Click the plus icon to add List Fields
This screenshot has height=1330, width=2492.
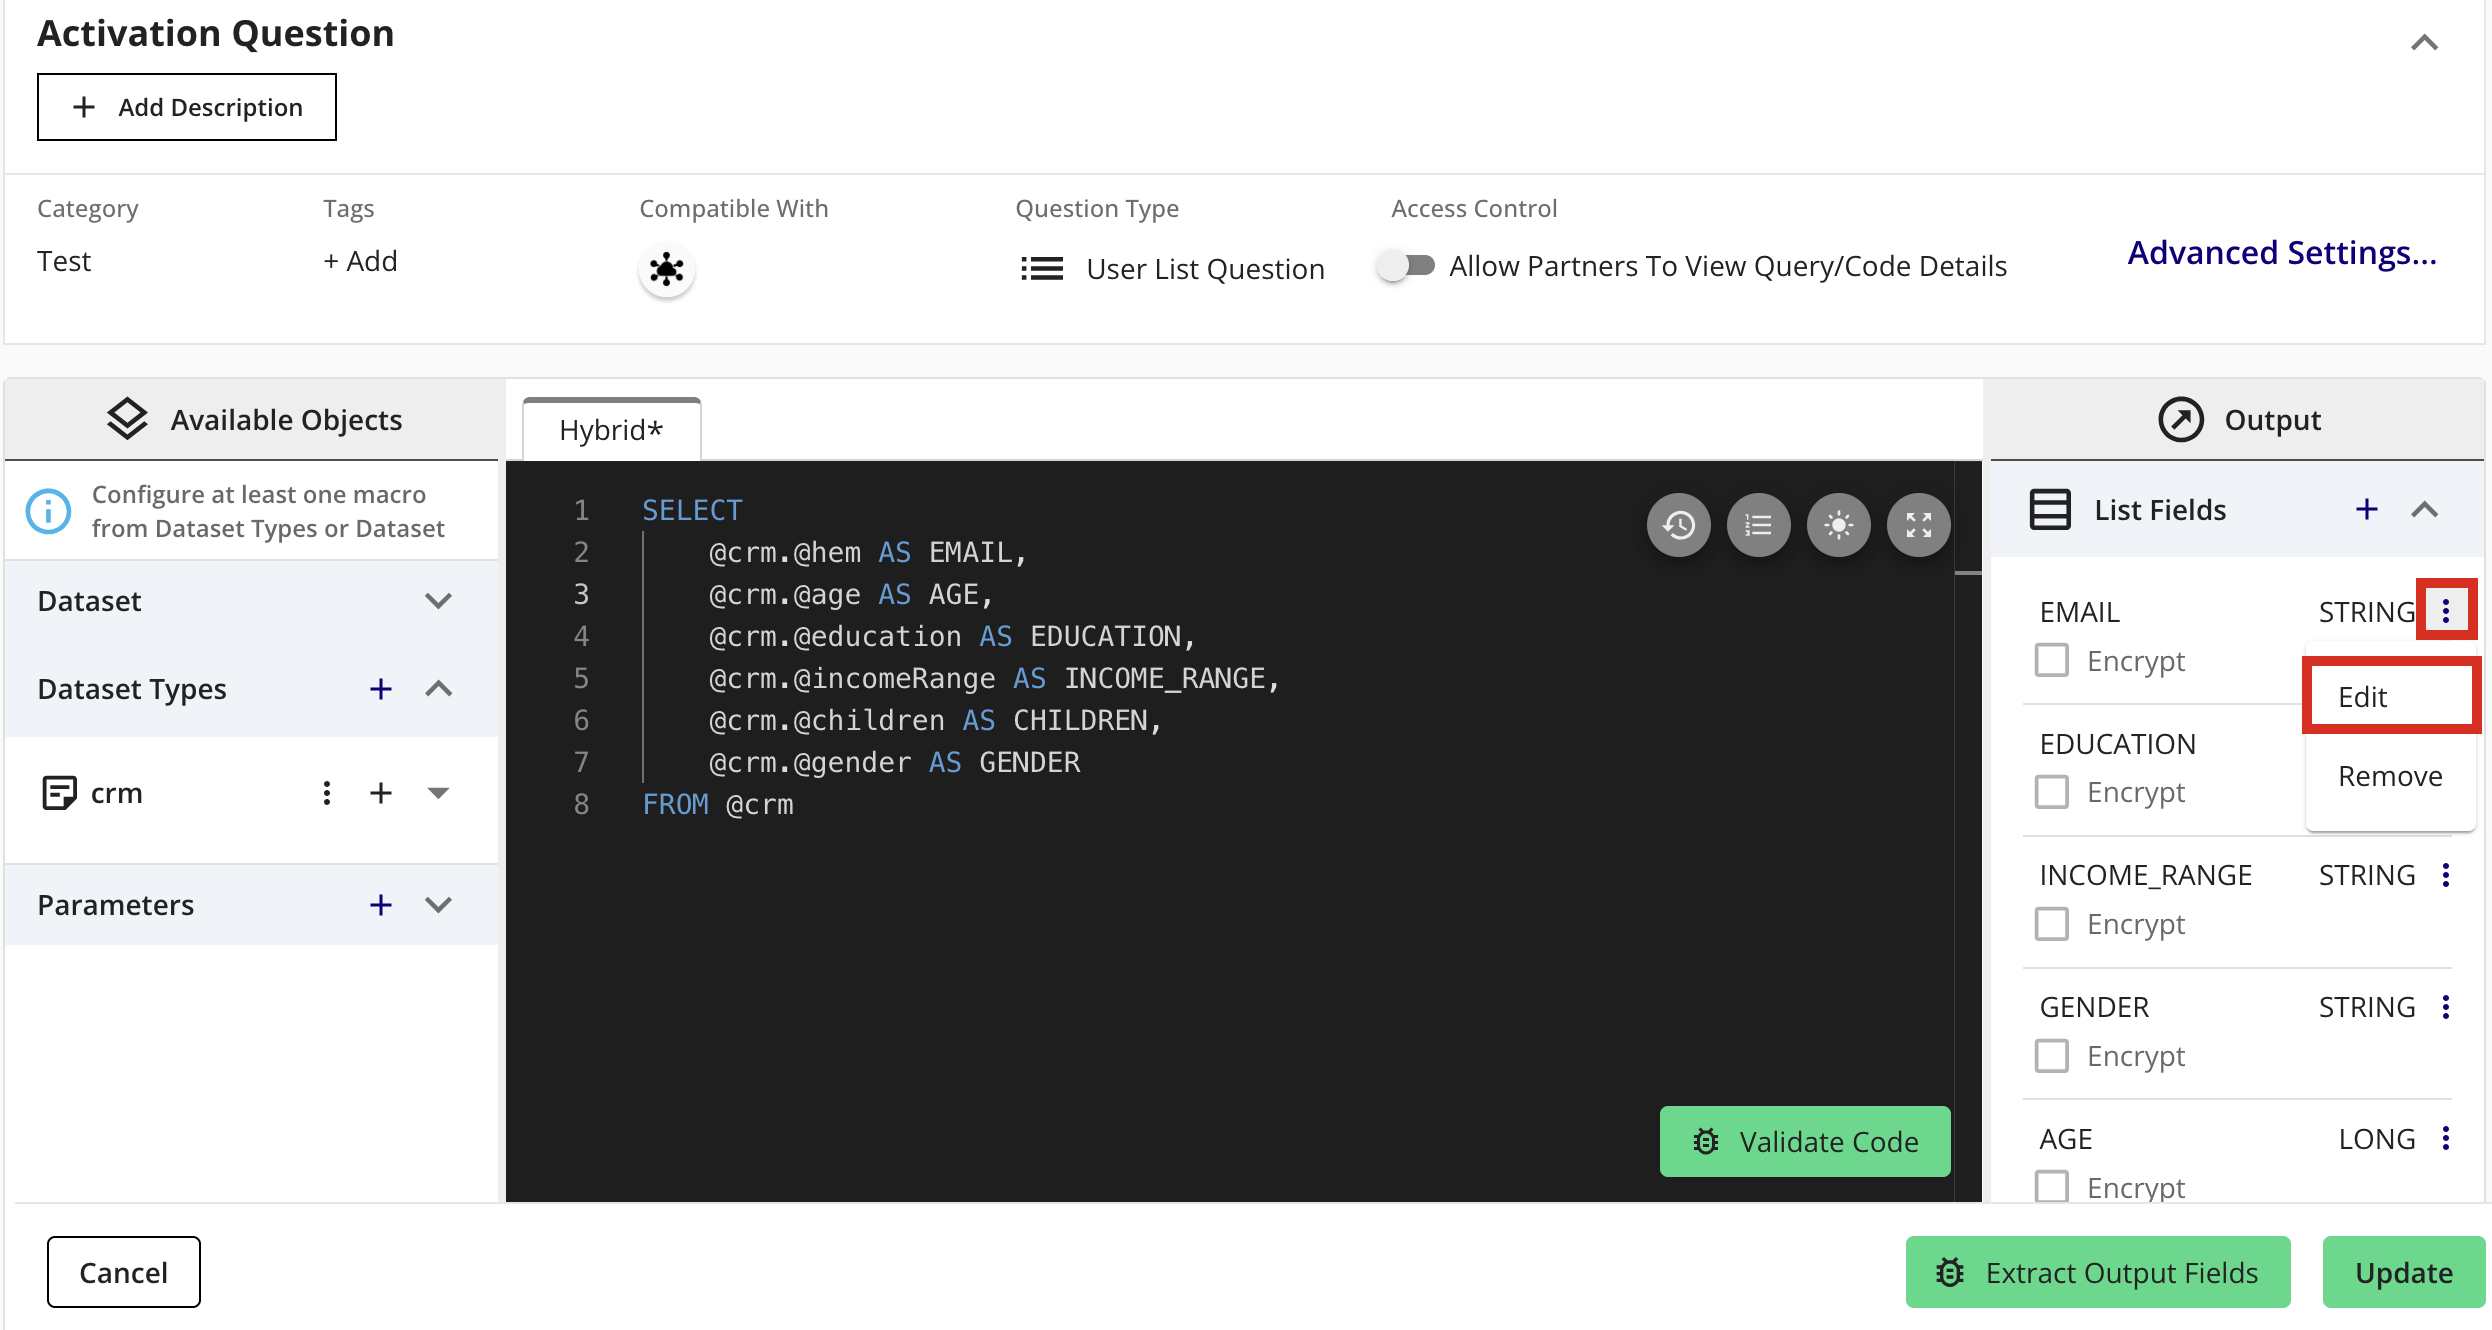tap(2366, 508)
